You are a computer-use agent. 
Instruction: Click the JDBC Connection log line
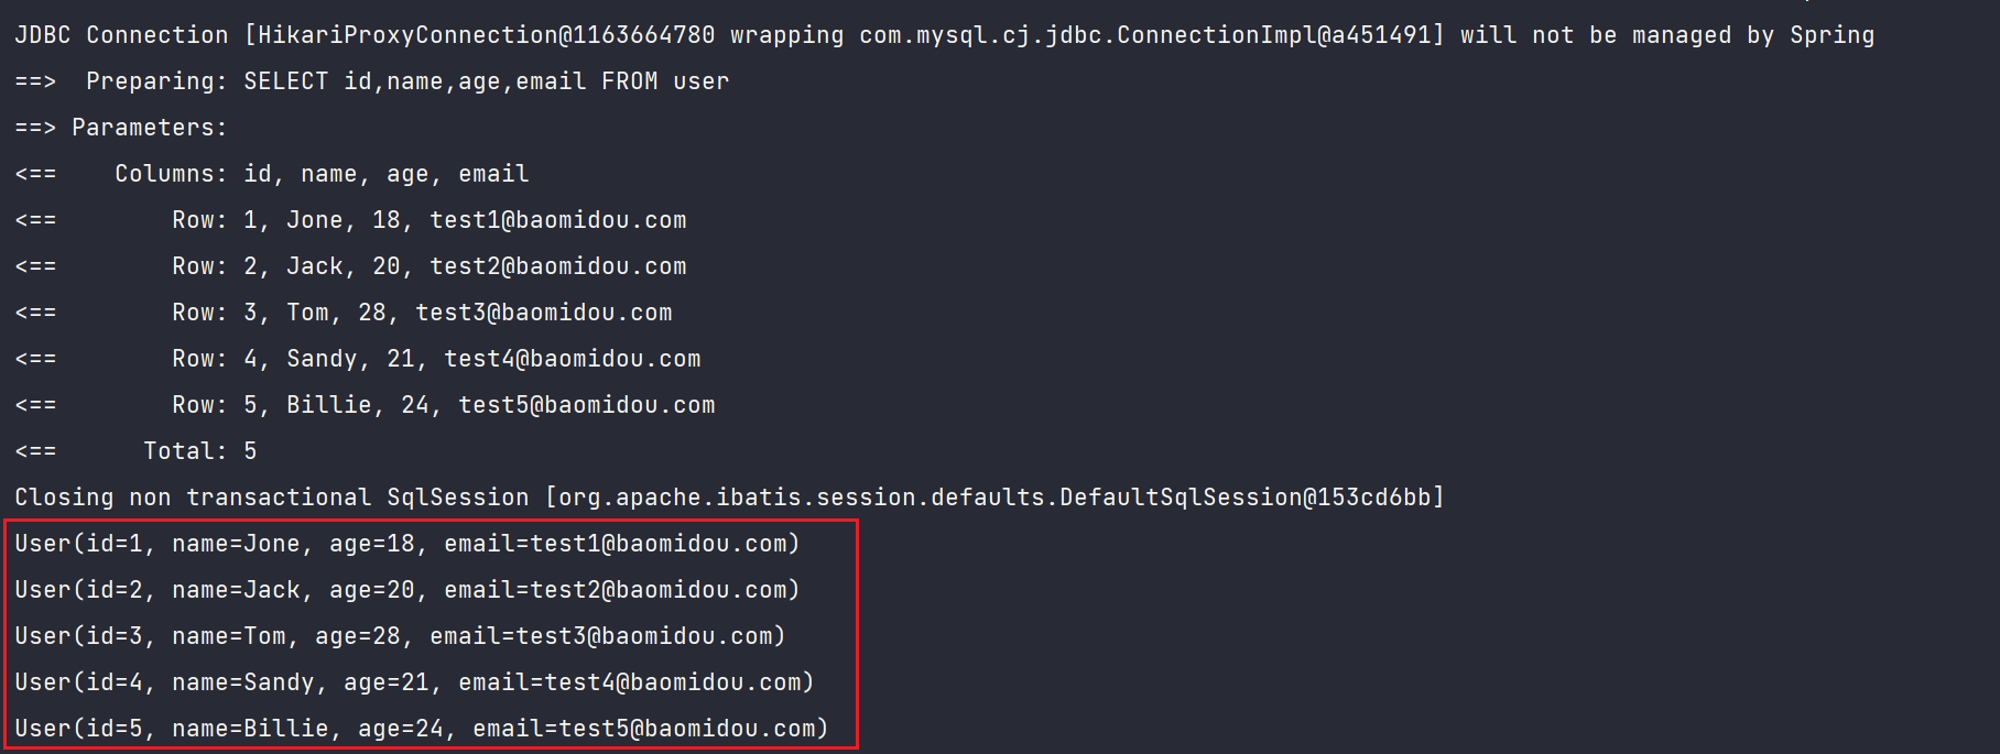pos(944,35)
